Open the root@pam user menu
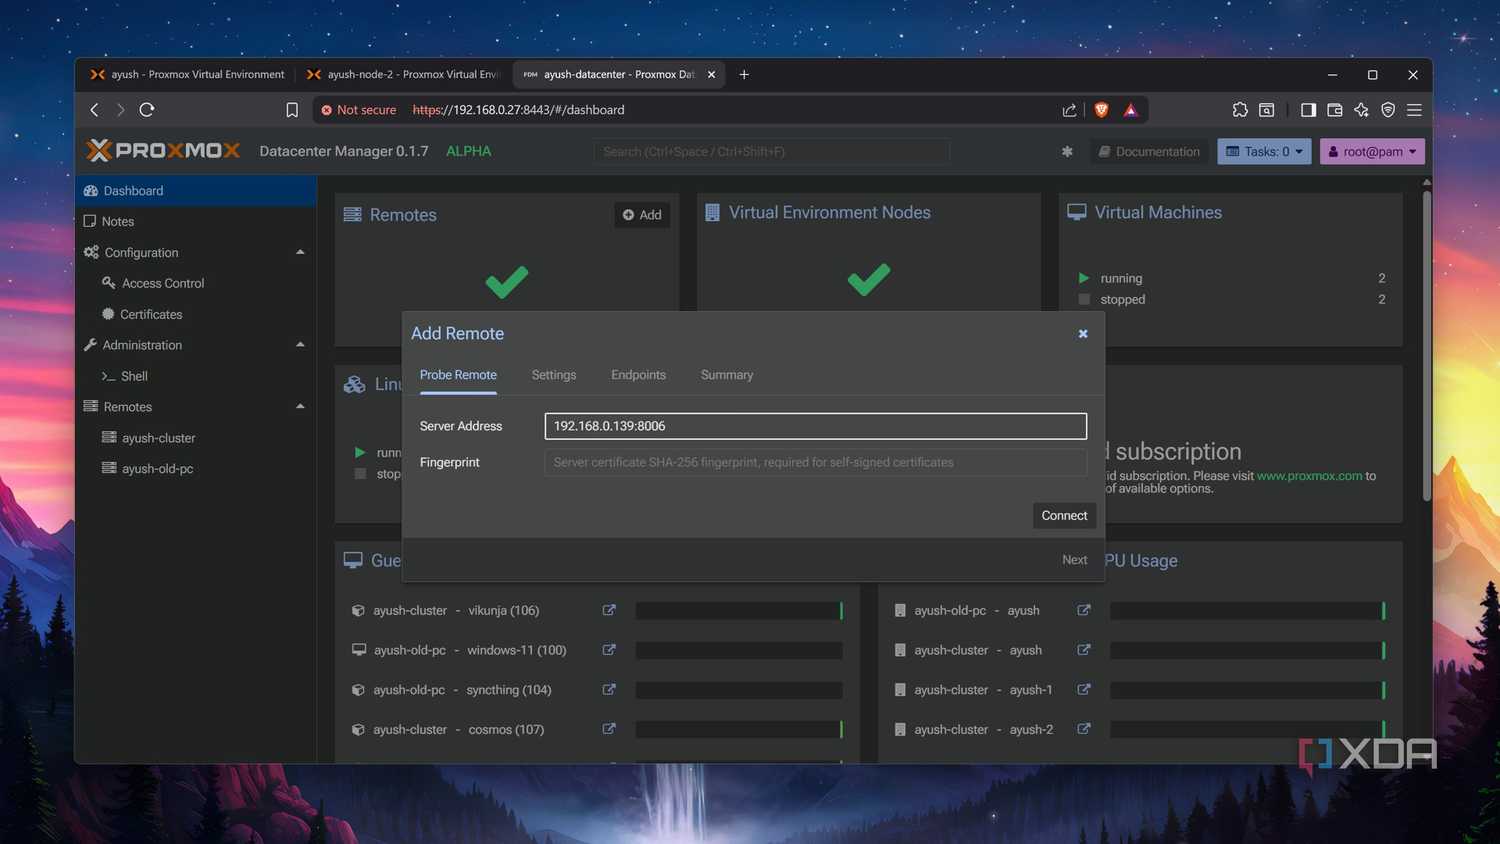 coord(1372,152)
